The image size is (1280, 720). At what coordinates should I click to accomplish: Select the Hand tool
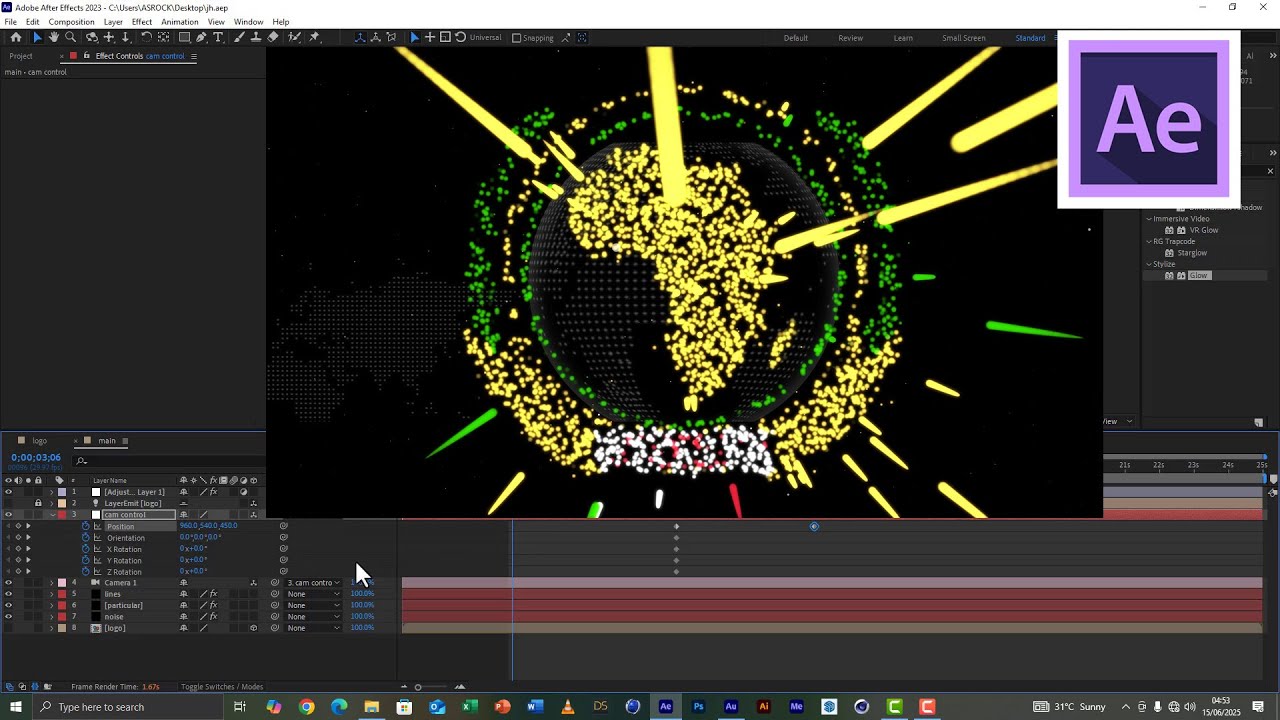tap(54, 37)
